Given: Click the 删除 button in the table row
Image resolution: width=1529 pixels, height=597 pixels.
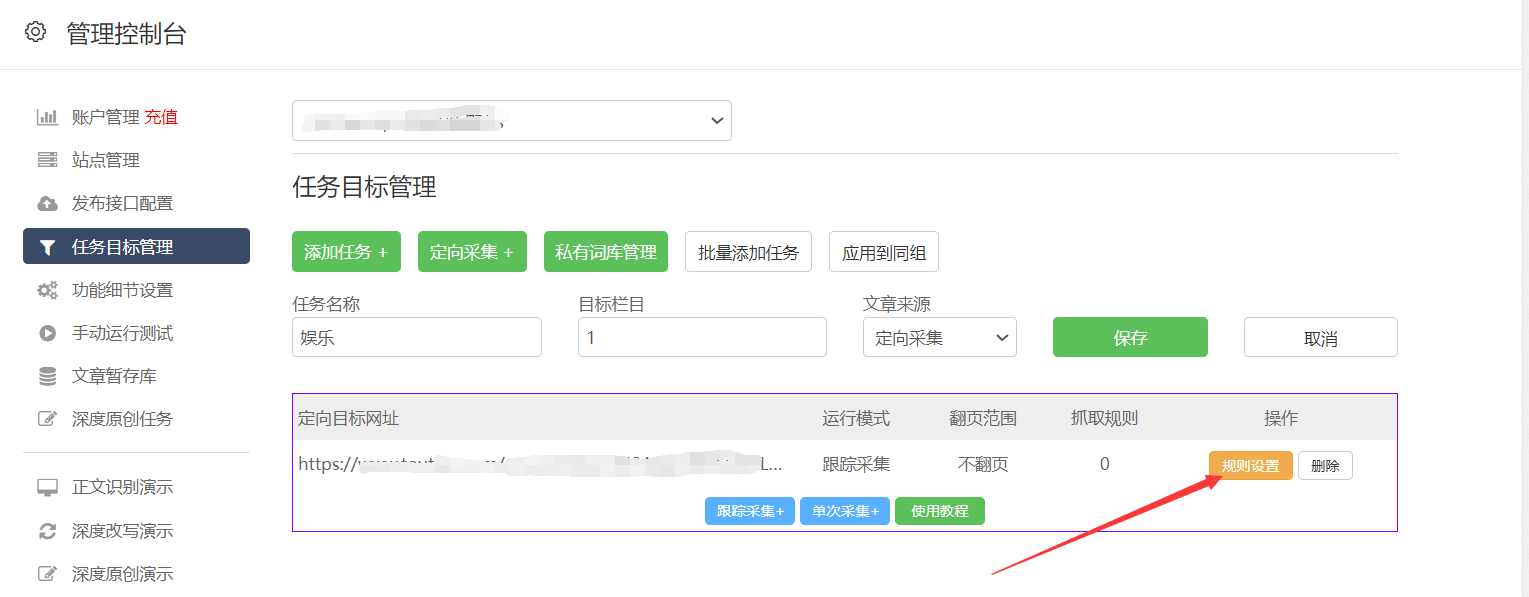Looking at the screenshot, I should 1325,466.
